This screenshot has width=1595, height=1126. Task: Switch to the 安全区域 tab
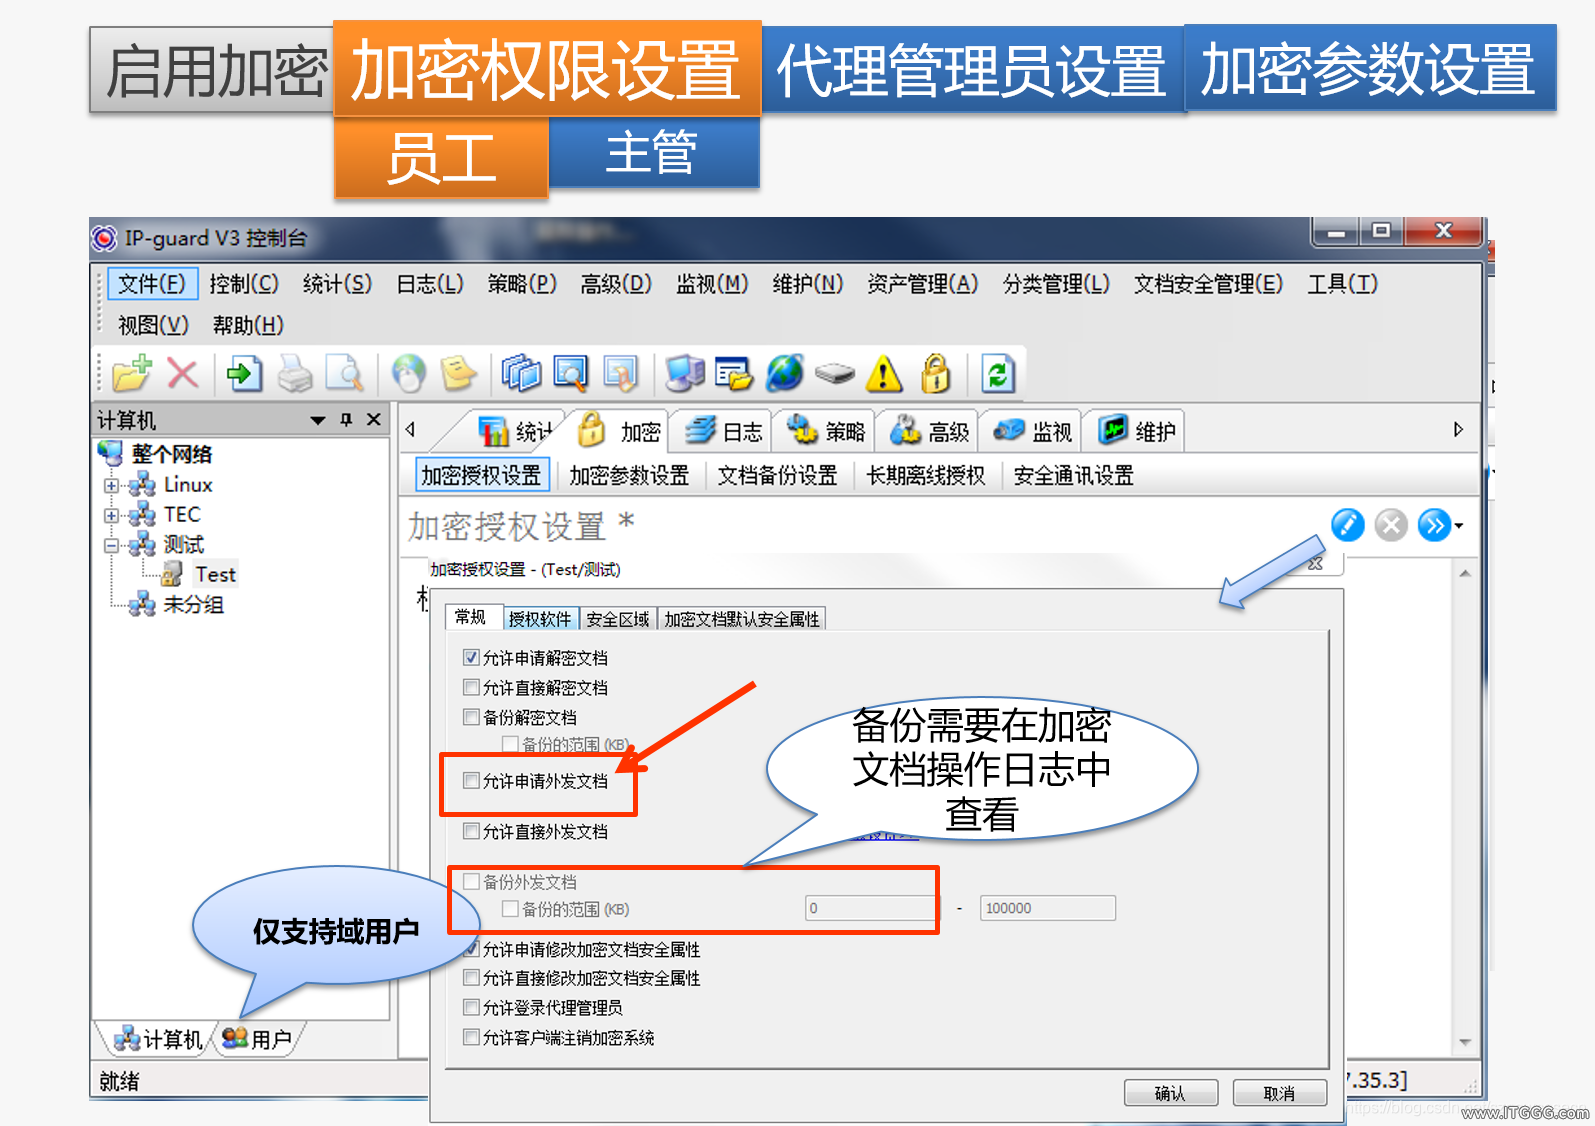(x=618, y=619)
